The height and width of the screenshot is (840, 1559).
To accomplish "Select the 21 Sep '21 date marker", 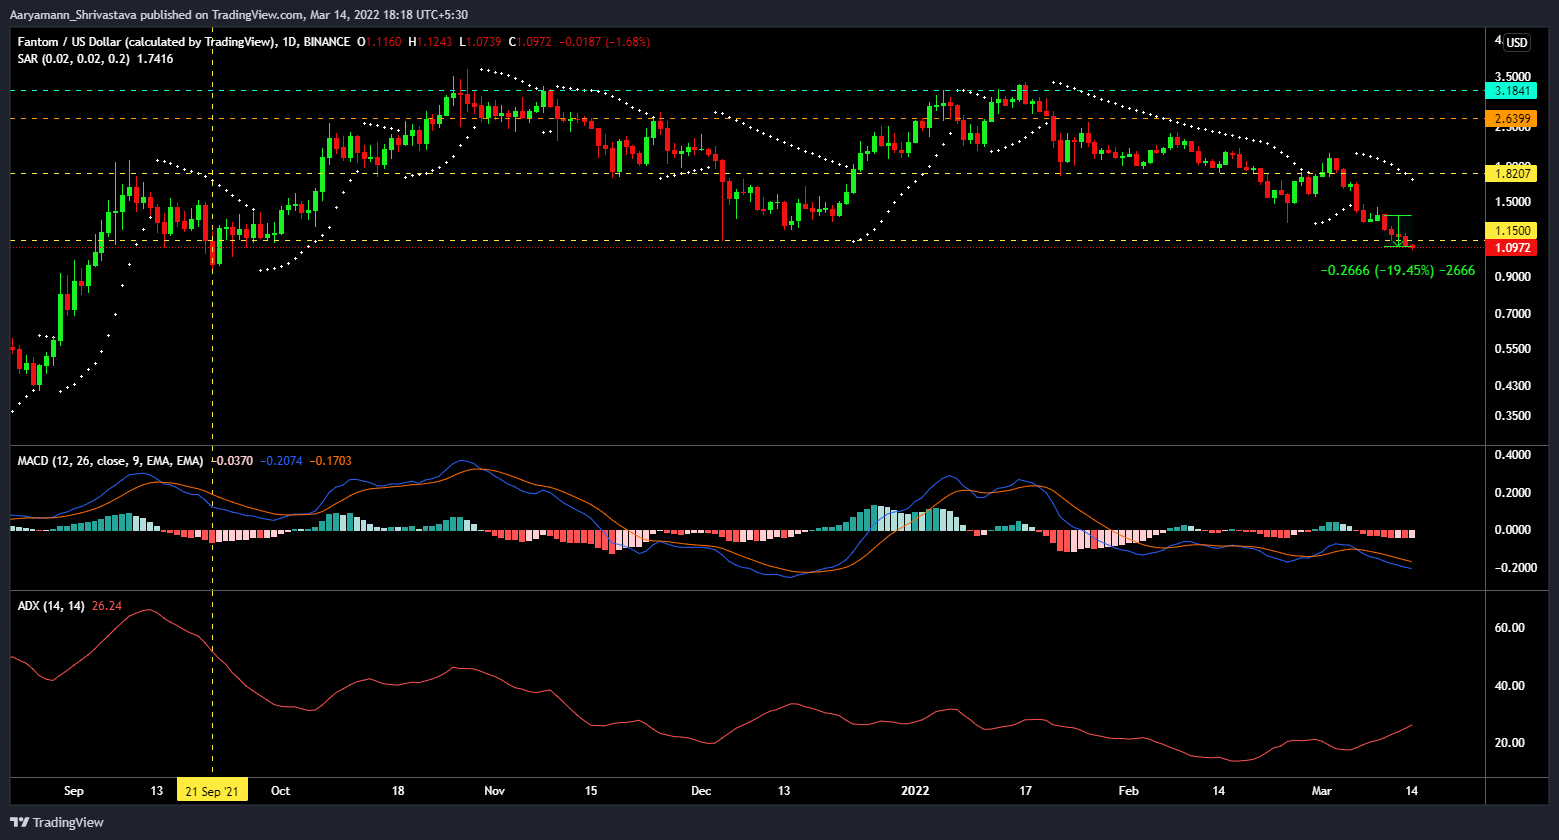I will pos(212,791).
